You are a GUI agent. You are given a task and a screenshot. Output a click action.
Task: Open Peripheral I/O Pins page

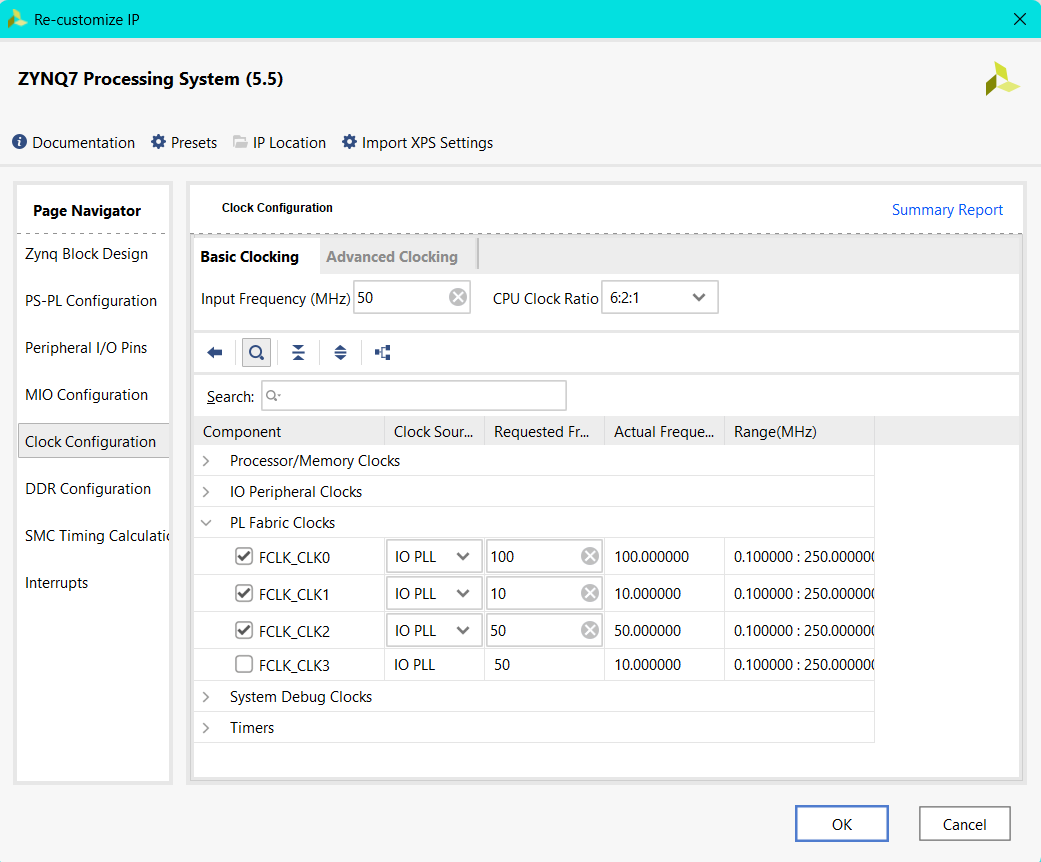click(86, 348)
